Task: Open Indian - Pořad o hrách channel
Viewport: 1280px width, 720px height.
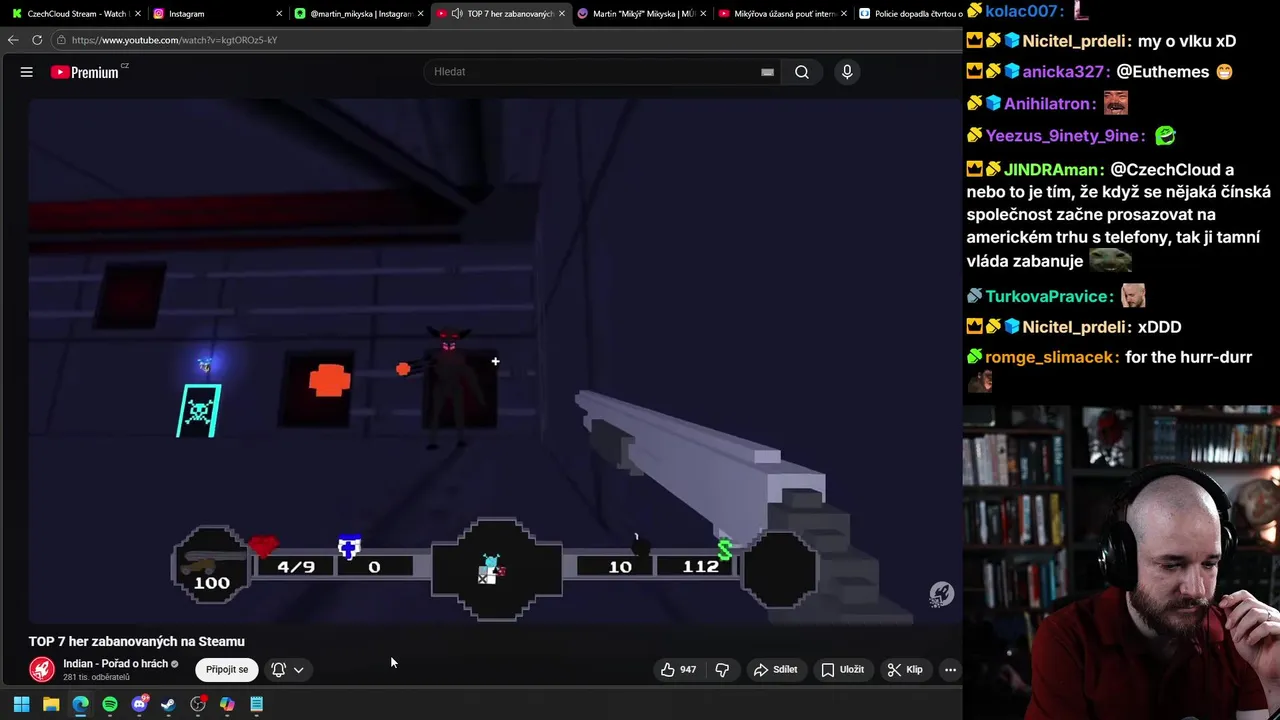Action: pos(115,664)
